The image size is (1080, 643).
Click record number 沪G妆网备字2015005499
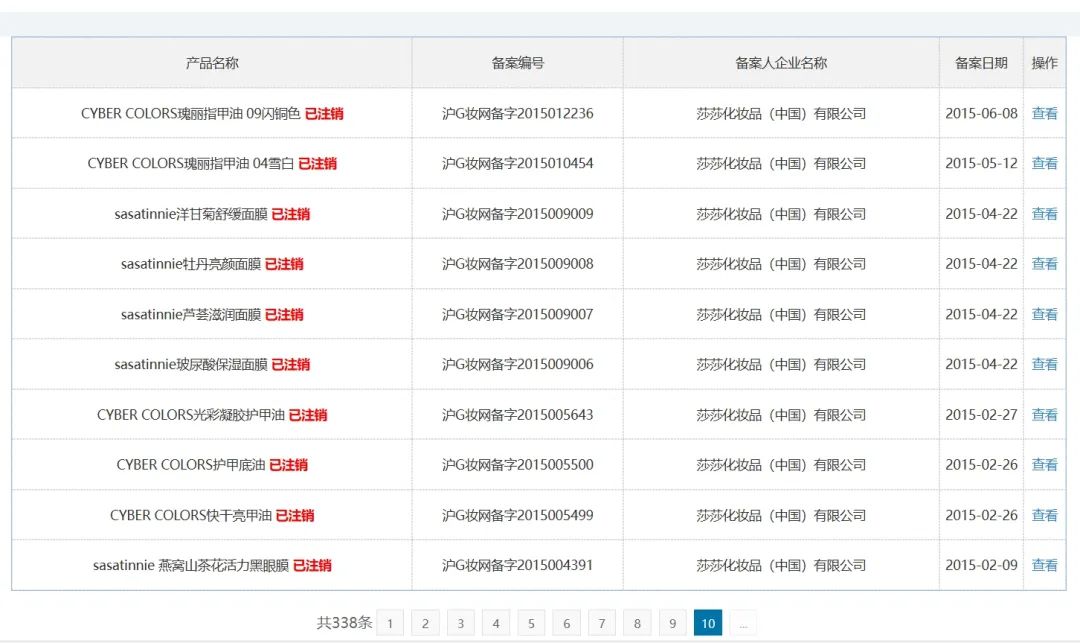coord(518,515)
